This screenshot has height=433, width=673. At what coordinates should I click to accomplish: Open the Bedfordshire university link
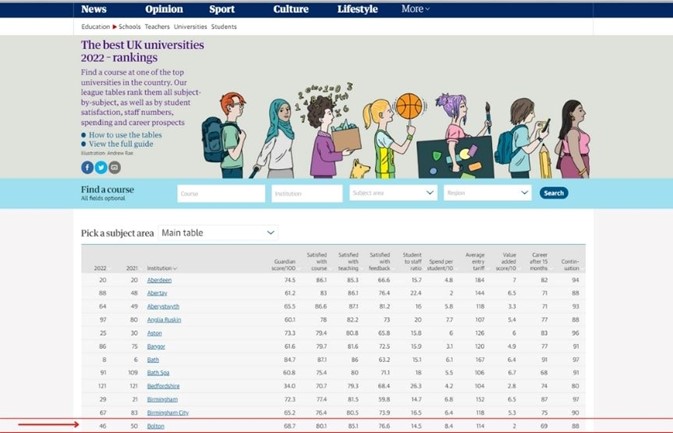tap(163, 386)
